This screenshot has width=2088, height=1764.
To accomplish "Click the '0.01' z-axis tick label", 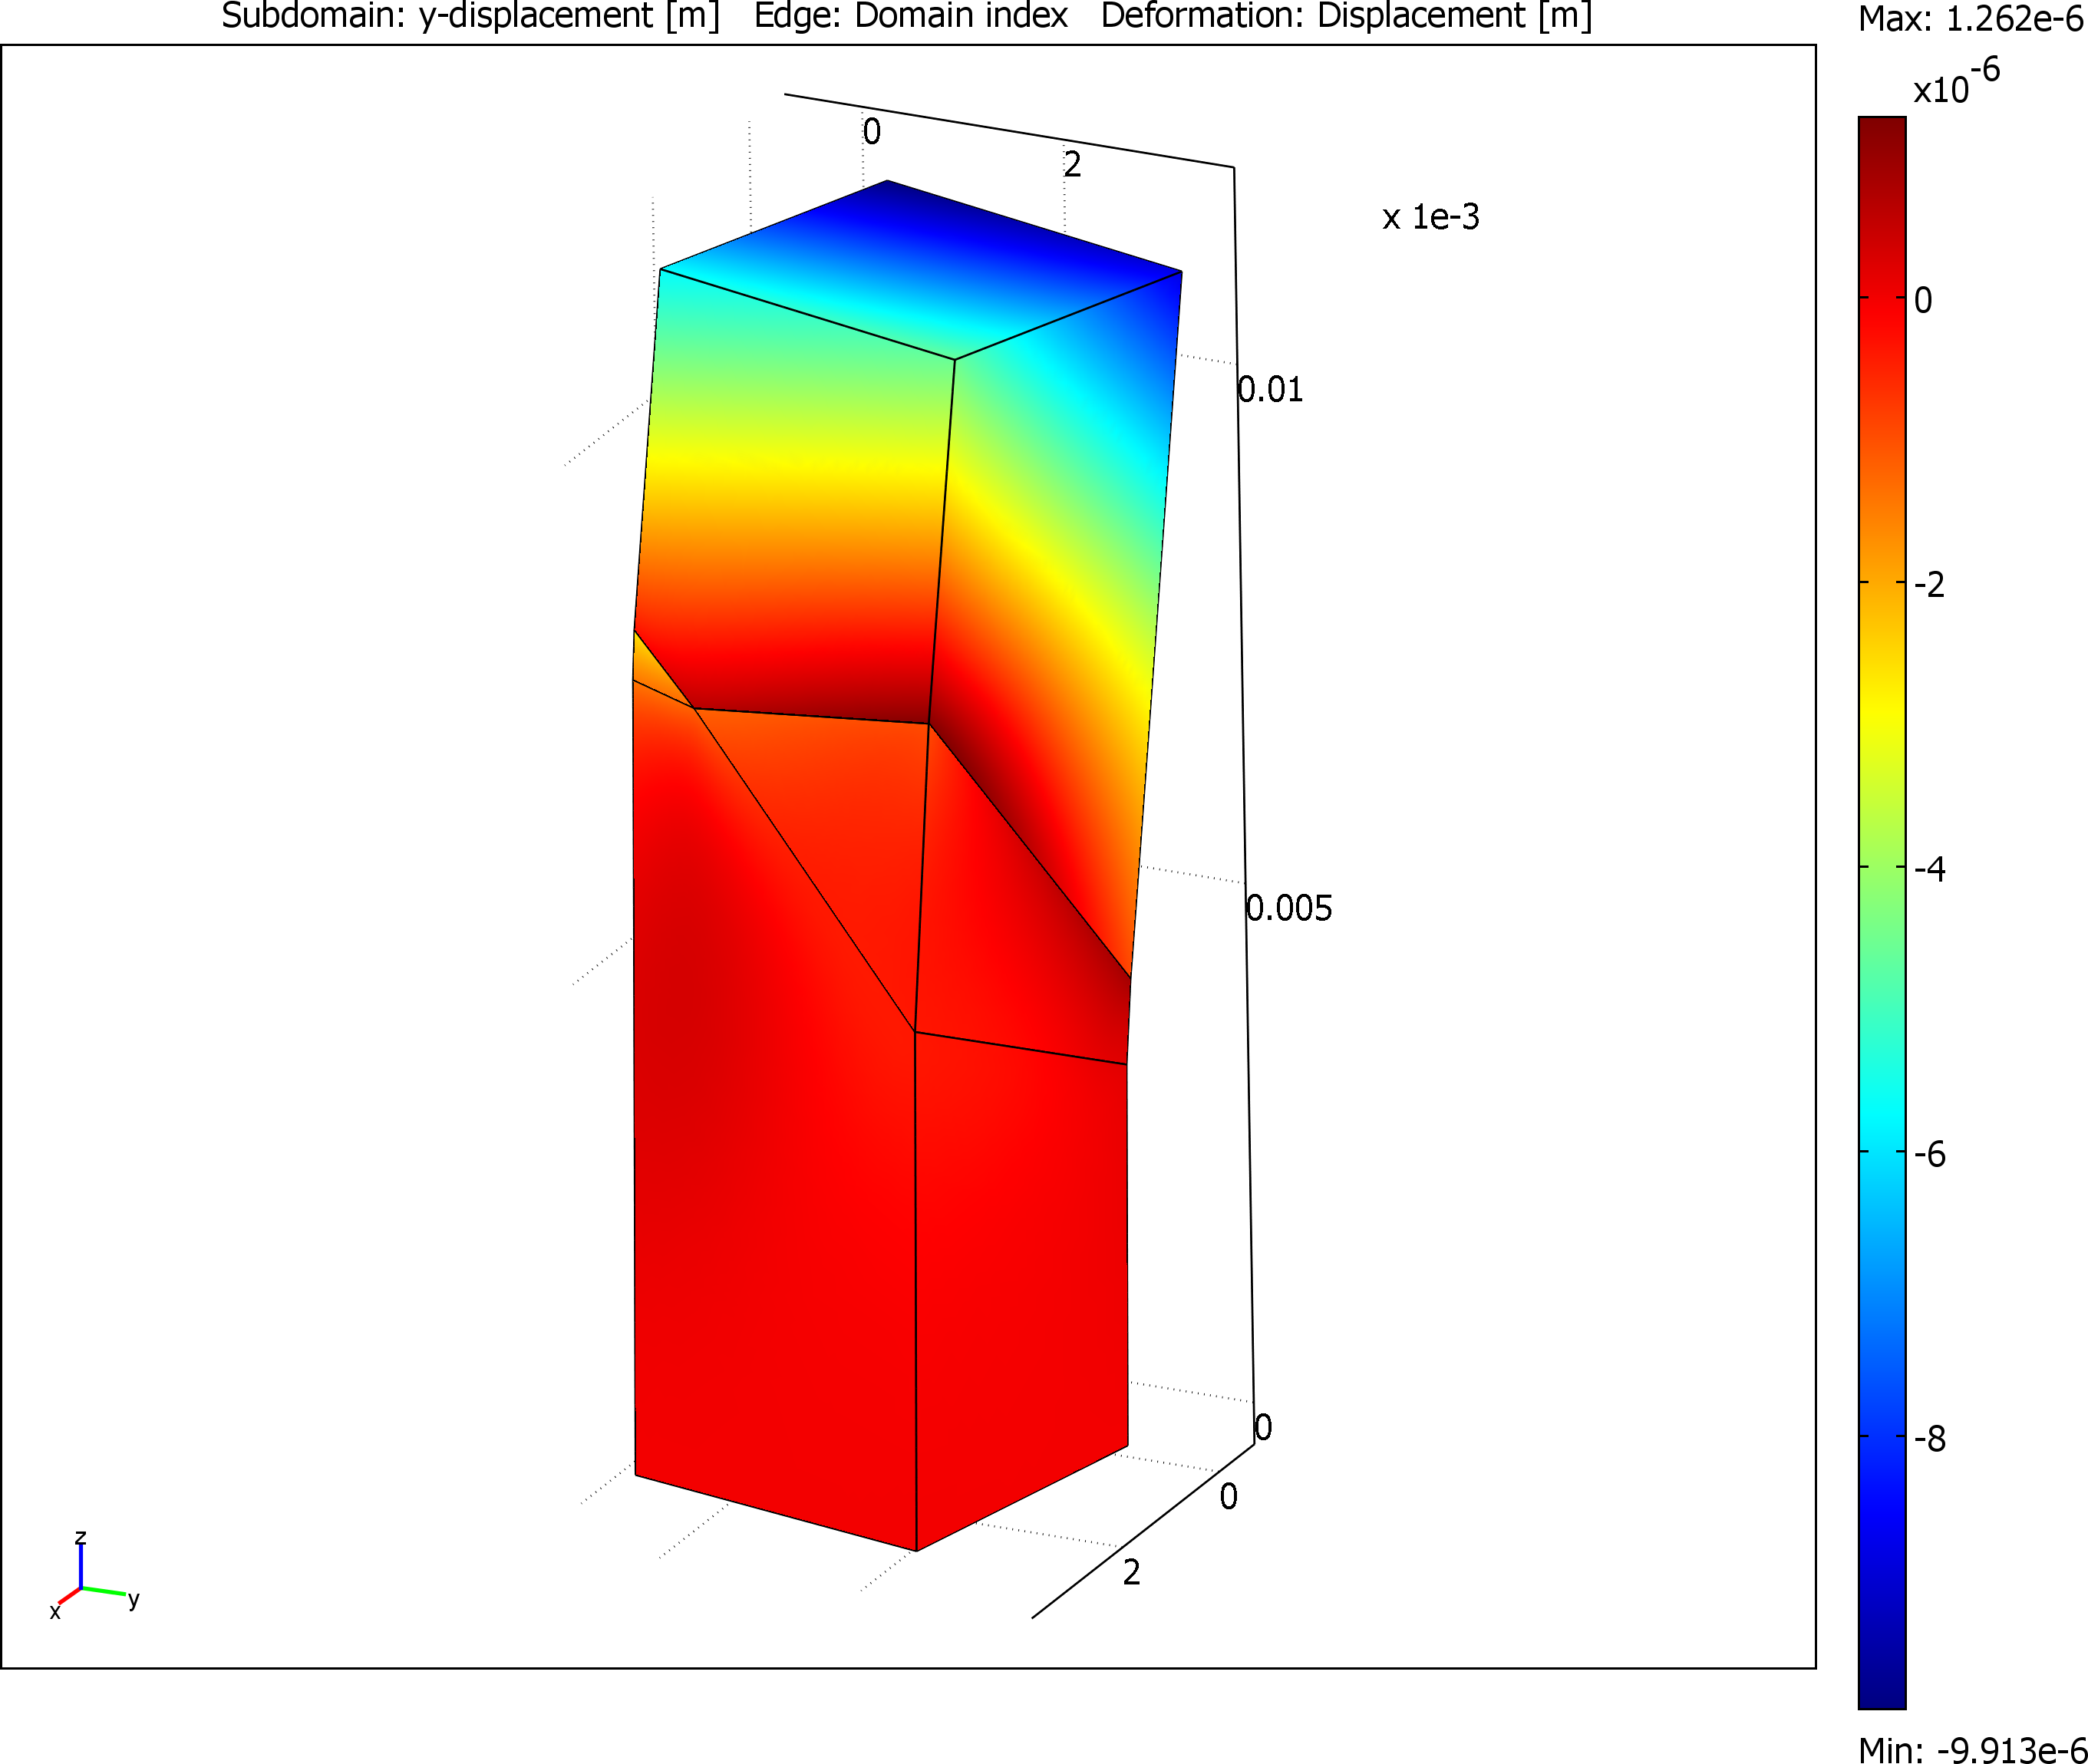I will tap(1271, 389).
